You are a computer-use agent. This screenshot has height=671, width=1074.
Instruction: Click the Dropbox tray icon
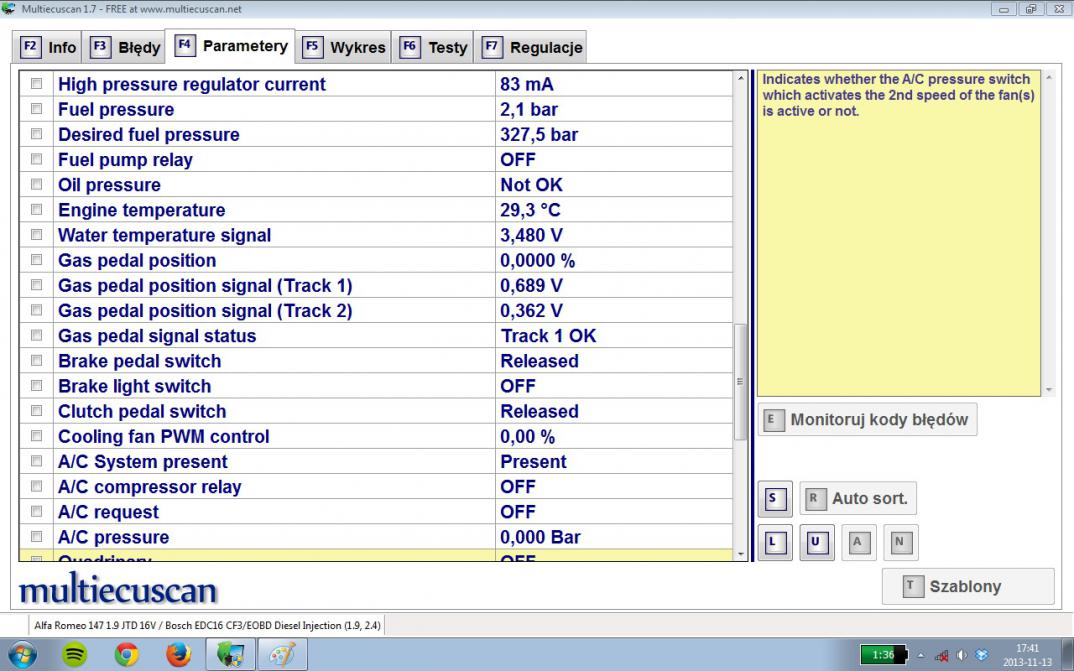point(982,655)
